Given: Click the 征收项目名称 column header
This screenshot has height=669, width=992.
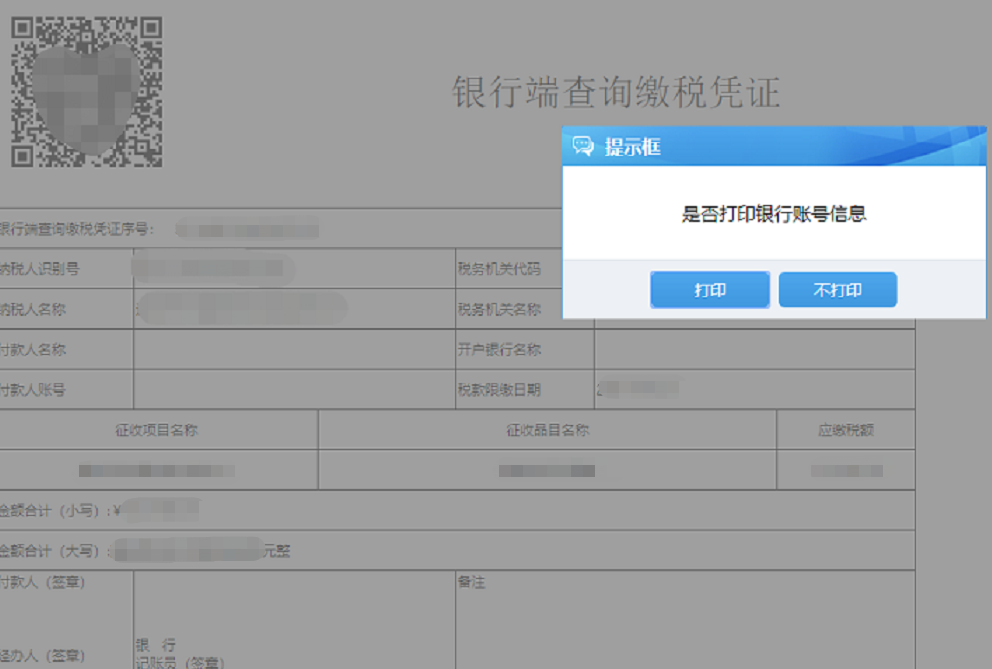Looking at the screenshot, I should click(157, 430).
